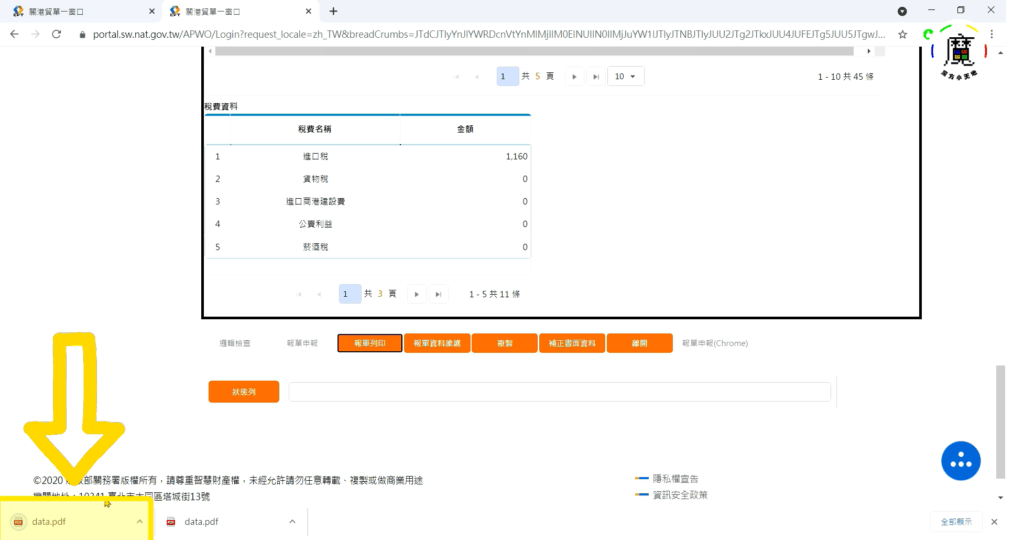This screenshot has width=1024, height=540.
Task: Open a new browser tab with the plus icon
Action: tap(333, 11)
